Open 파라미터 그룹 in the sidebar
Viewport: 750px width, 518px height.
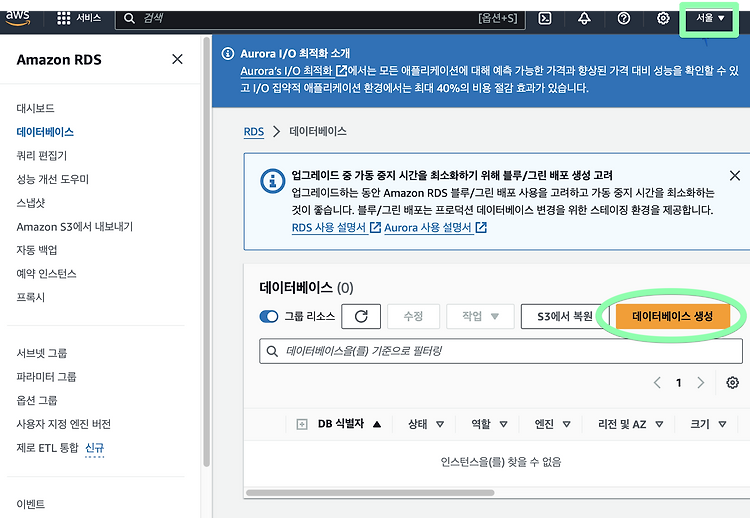pyautogui.click(x=46, y=377)
